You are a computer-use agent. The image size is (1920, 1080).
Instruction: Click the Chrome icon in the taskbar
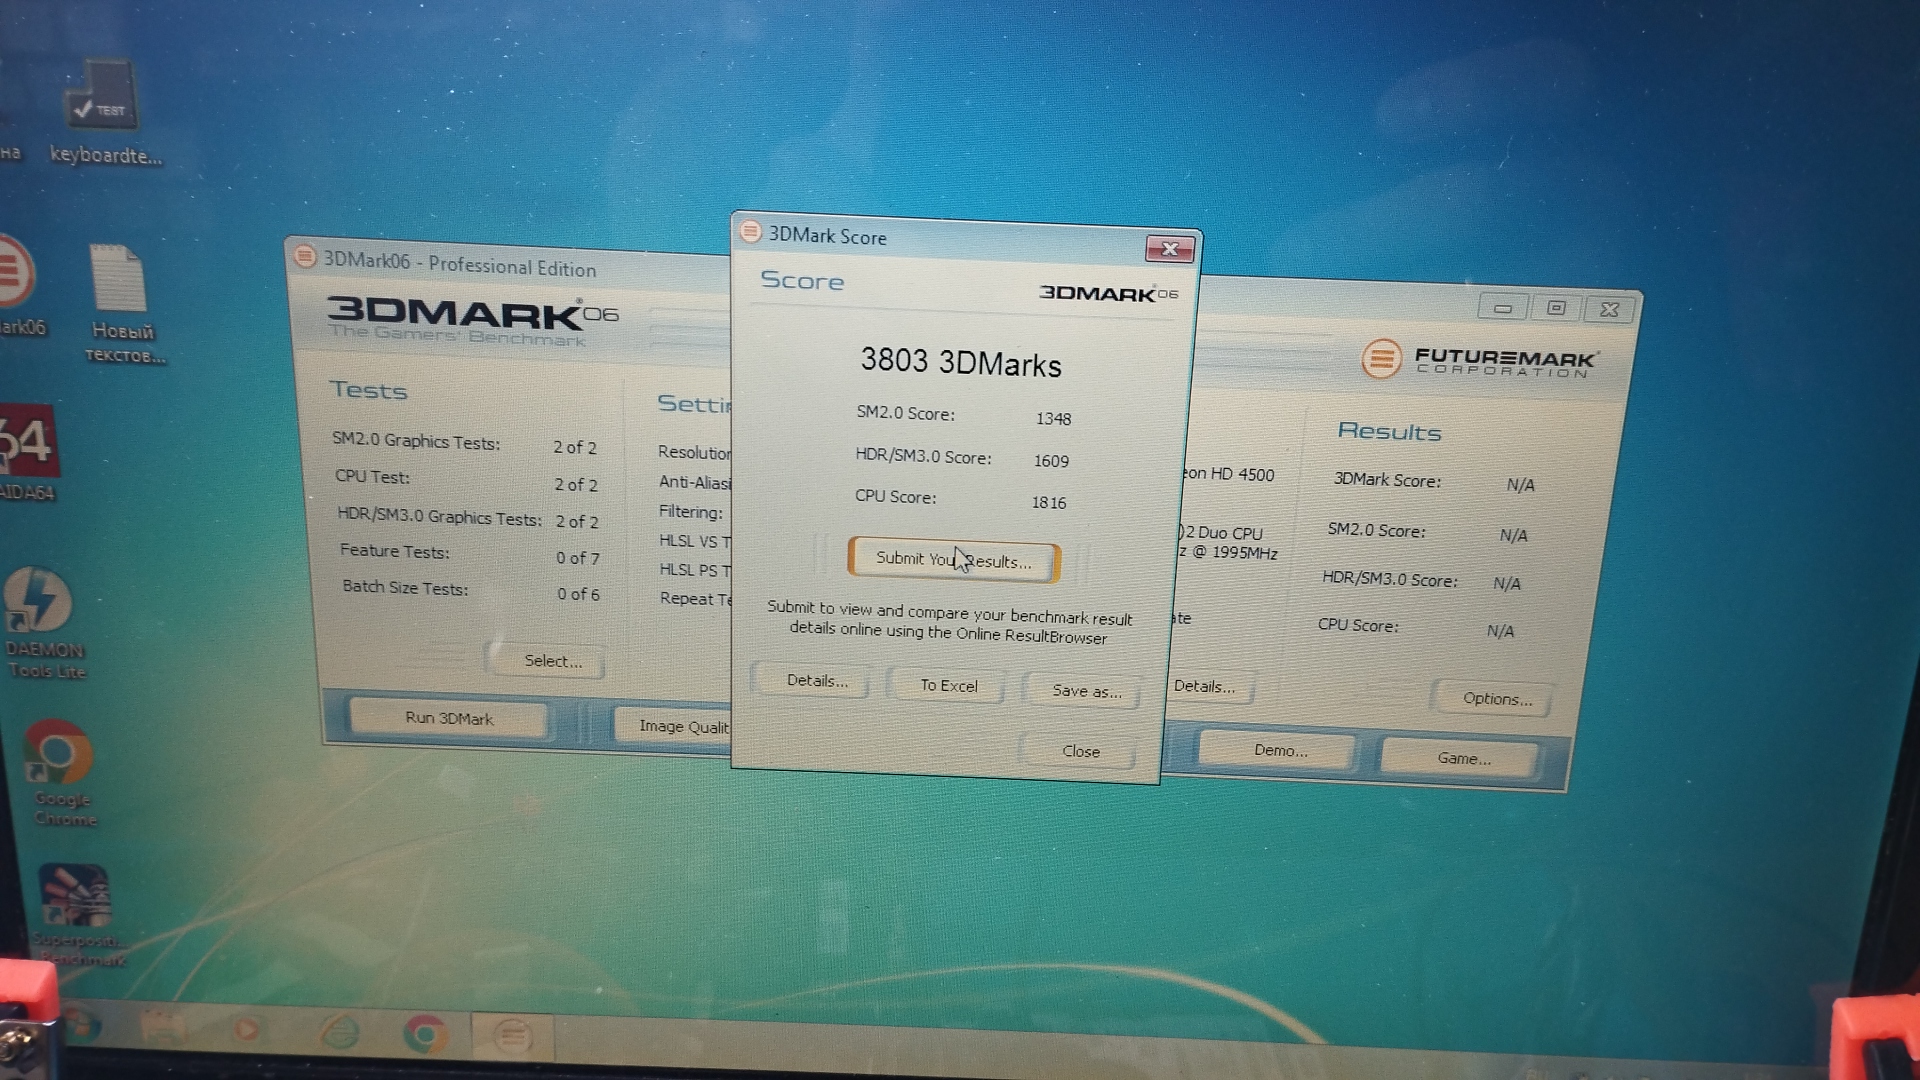pos(424,1033)
